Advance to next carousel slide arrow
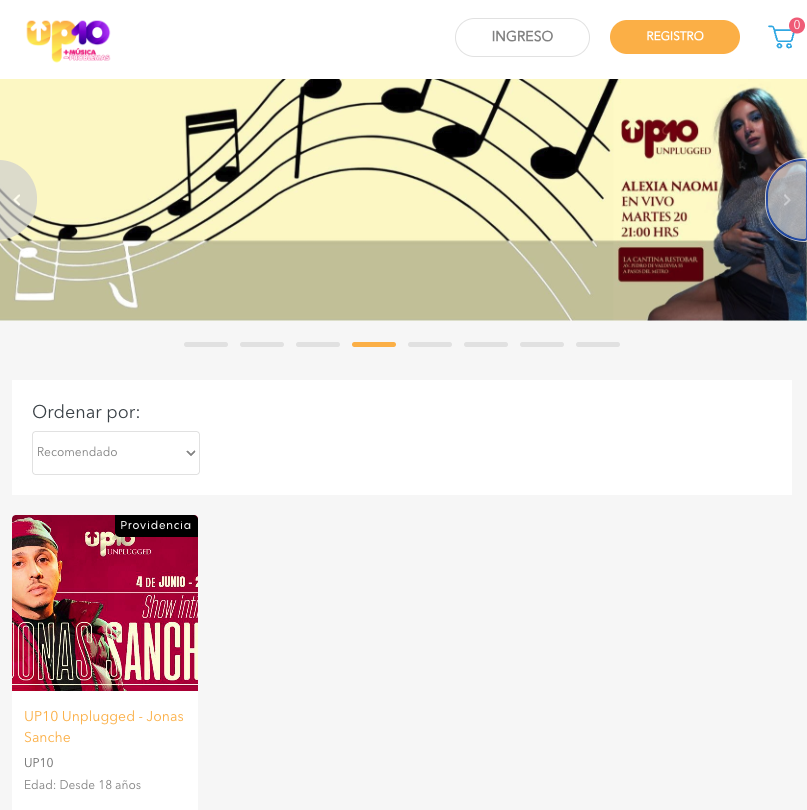The width and height of the screenshot is (807, 810). click(786, 200)
